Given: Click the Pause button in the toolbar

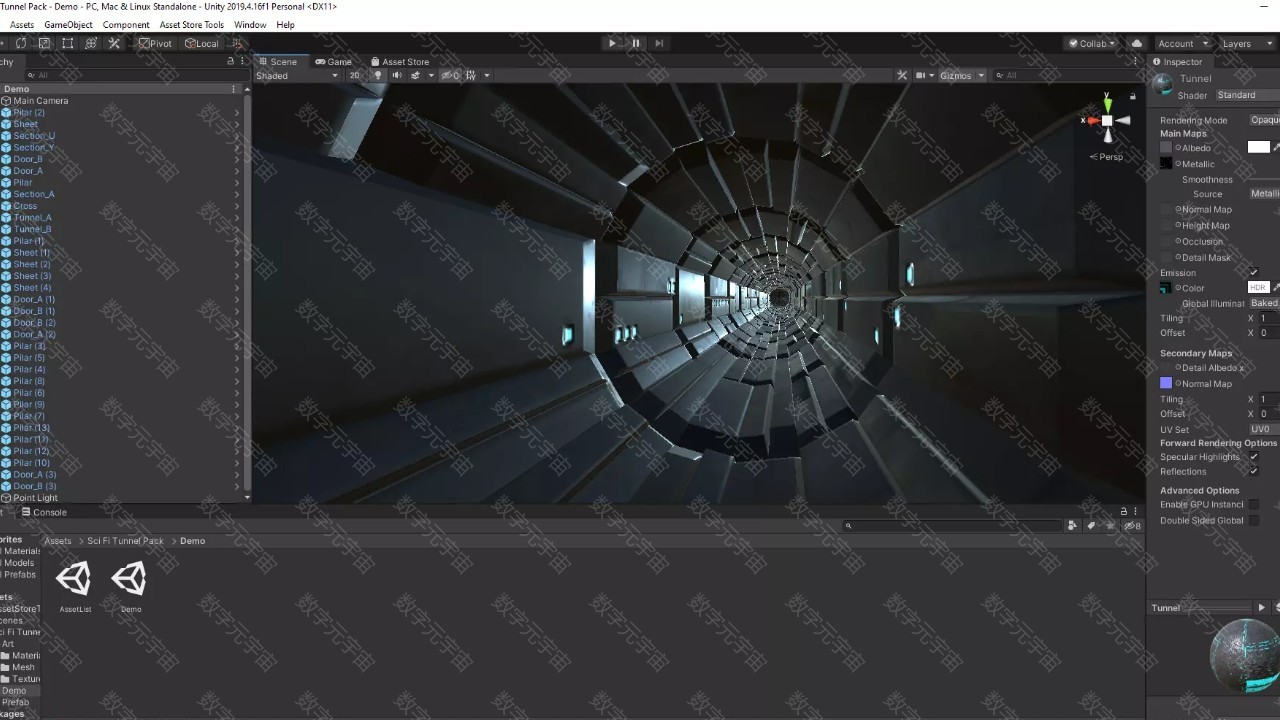Looking at the screenshot, I should pyautogui.click(x=635, y=43).
